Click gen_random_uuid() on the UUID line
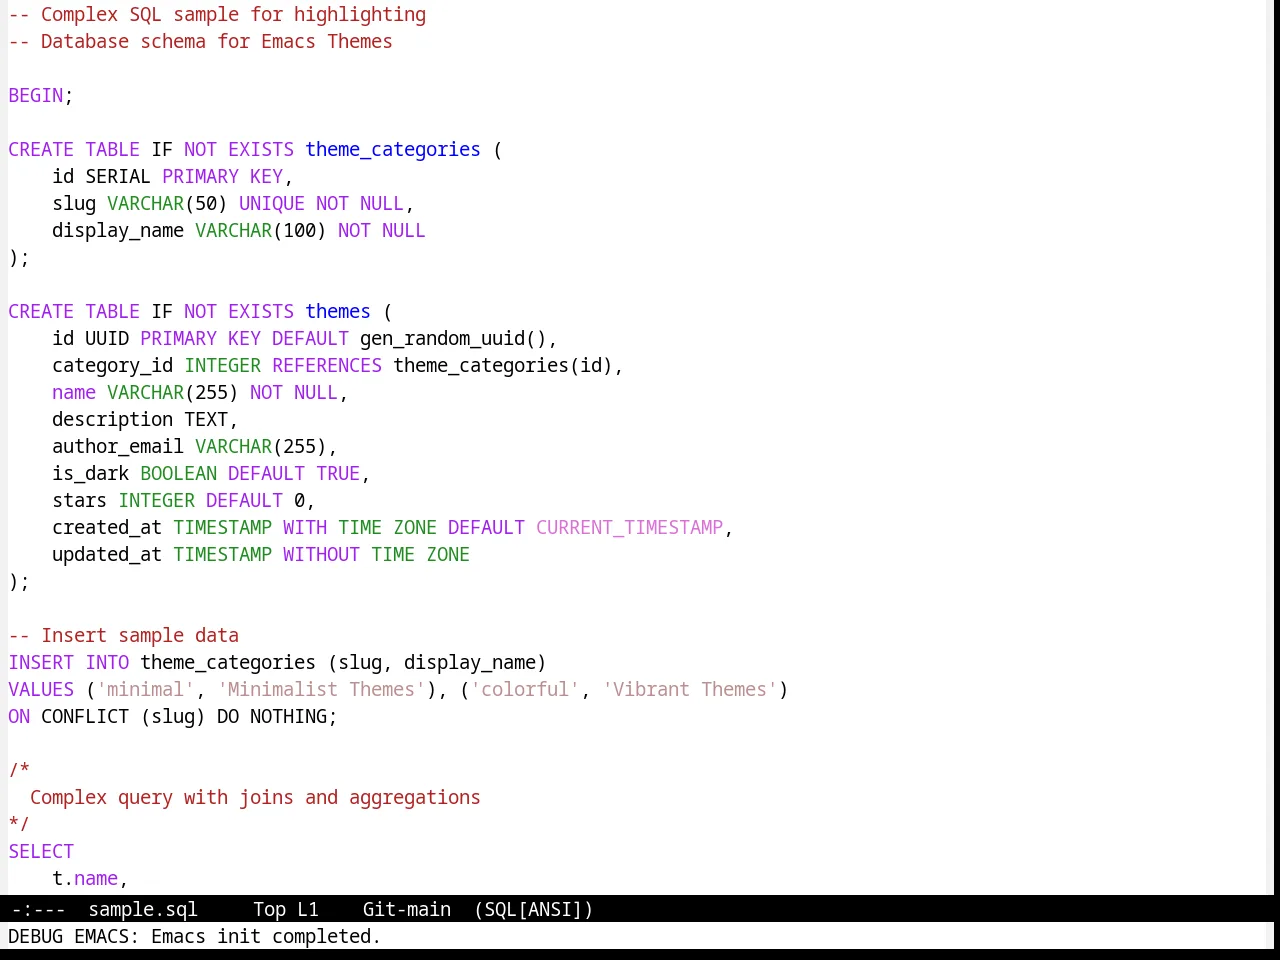Viewport: 1280px width, 960px height. click(x=453, y=338)
